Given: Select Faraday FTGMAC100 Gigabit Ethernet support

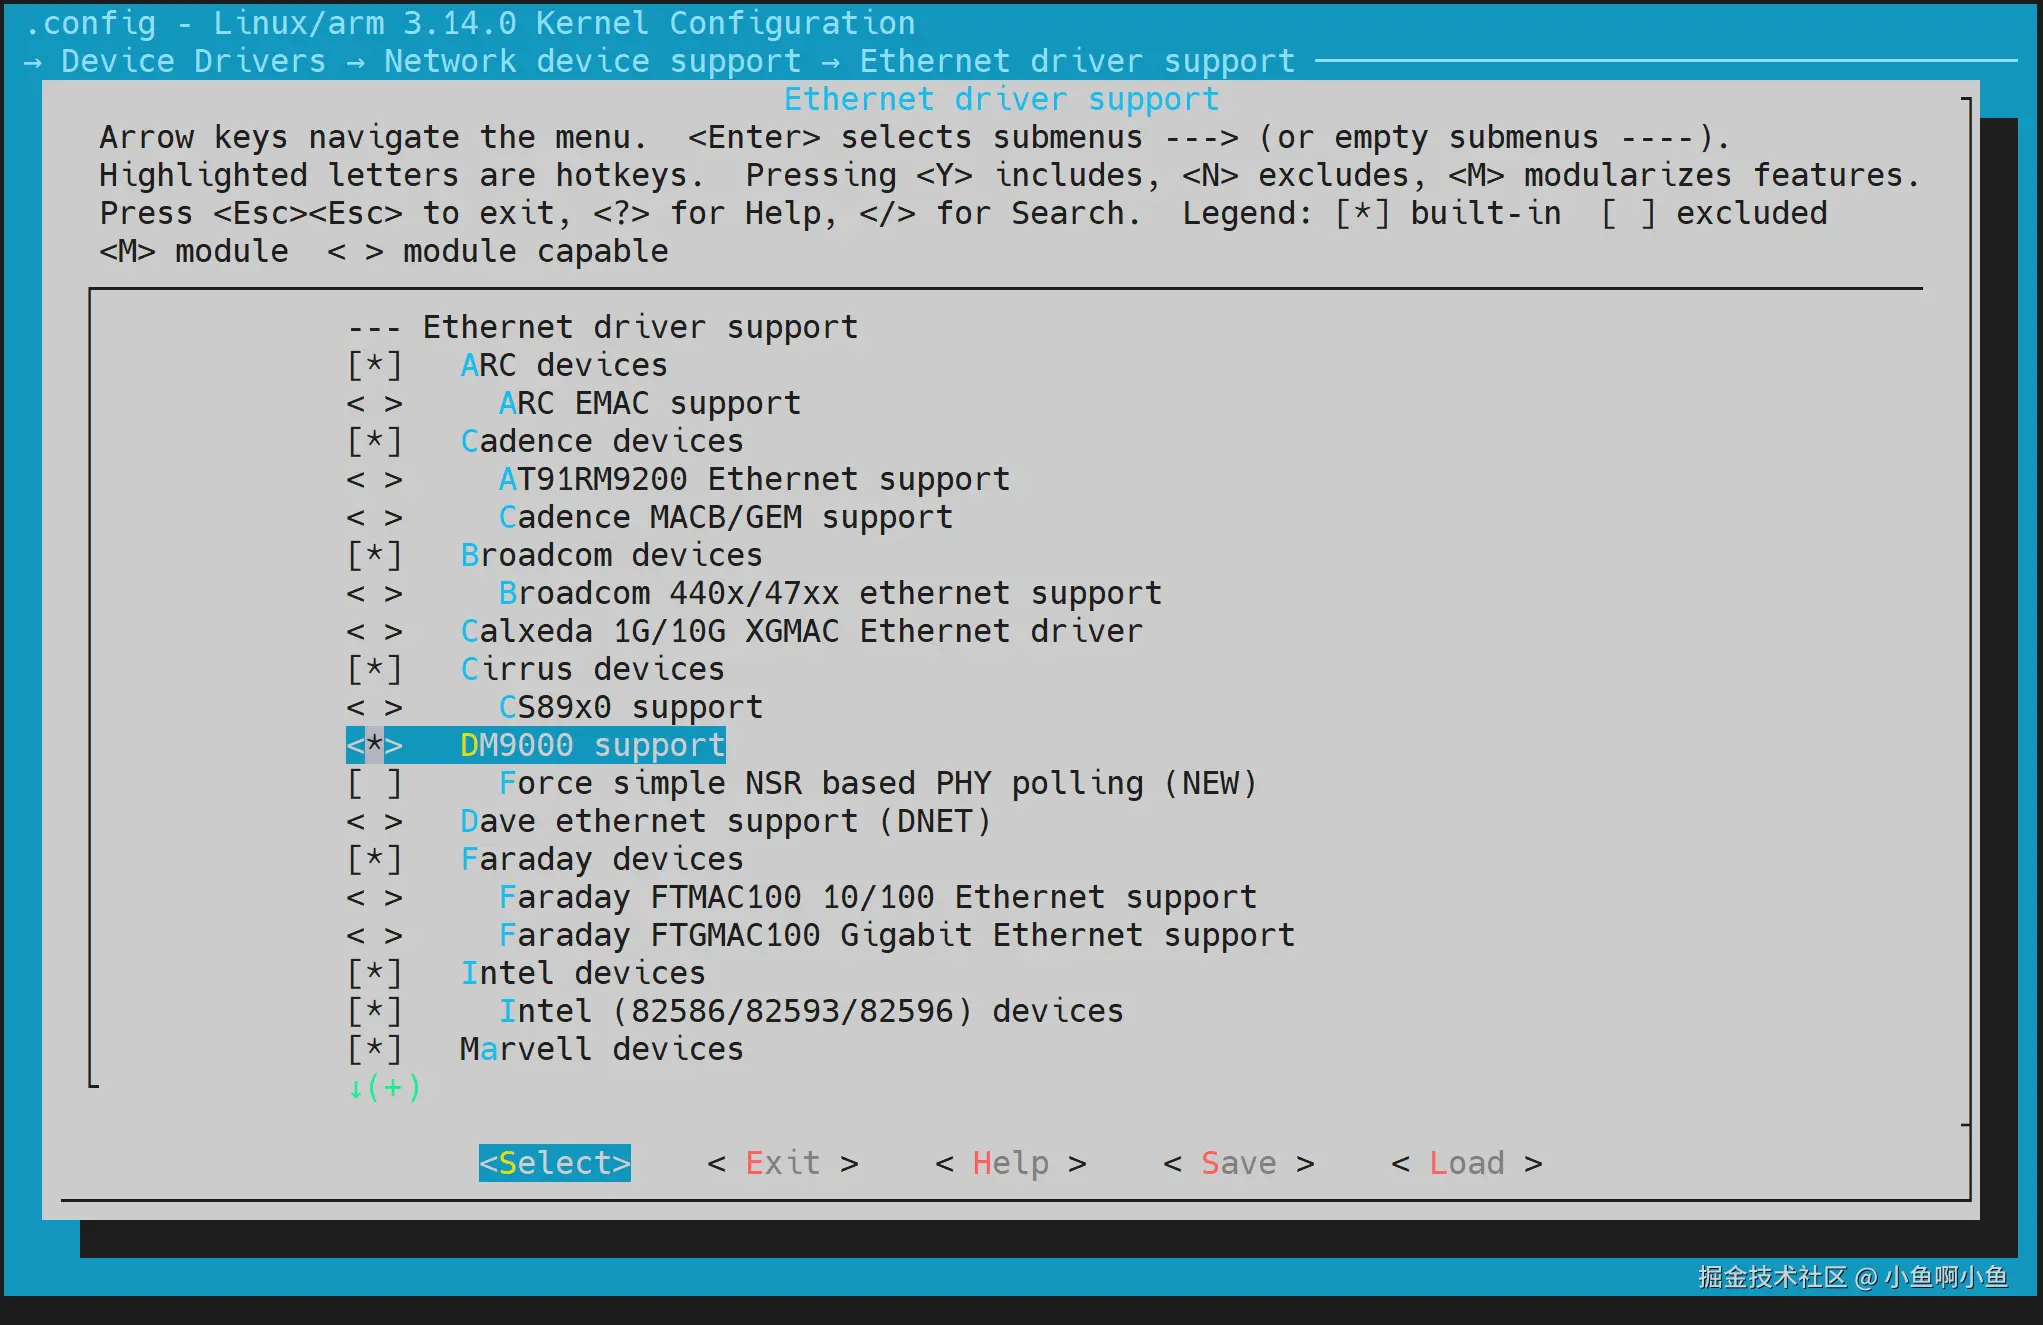Looking at the screenshot, I should [x=896, y=935].
